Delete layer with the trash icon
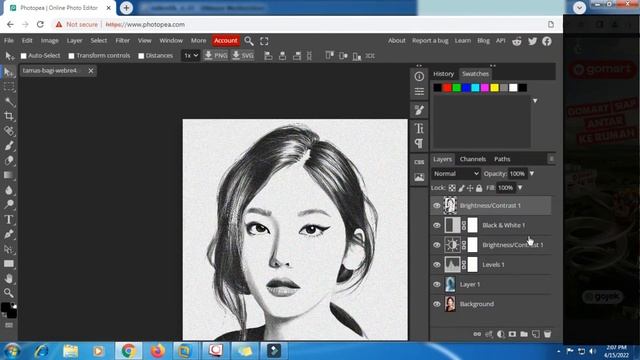 tap(547, 334)
